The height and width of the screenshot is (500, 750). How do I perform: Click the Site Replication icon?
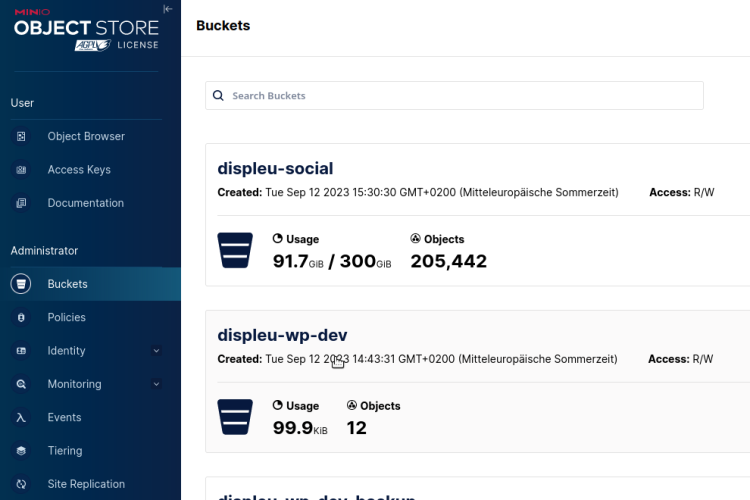click(21, 484)
